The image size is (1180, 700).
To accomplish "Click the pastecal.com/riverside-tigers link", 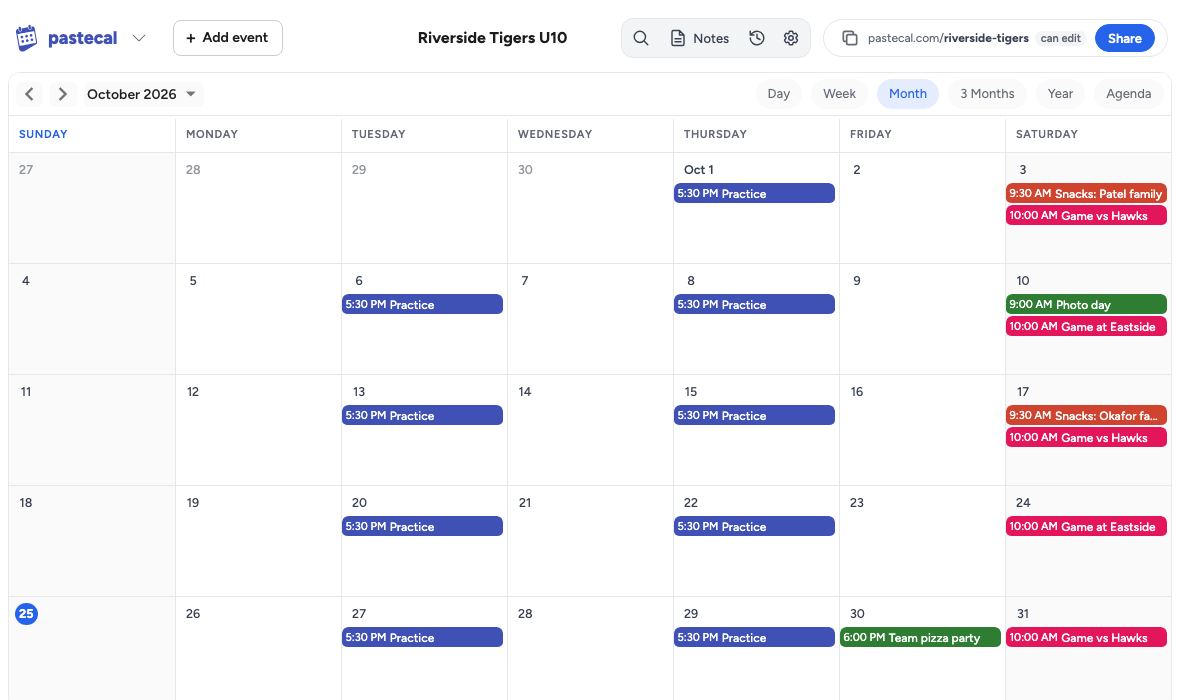I will tap(948, 38).
